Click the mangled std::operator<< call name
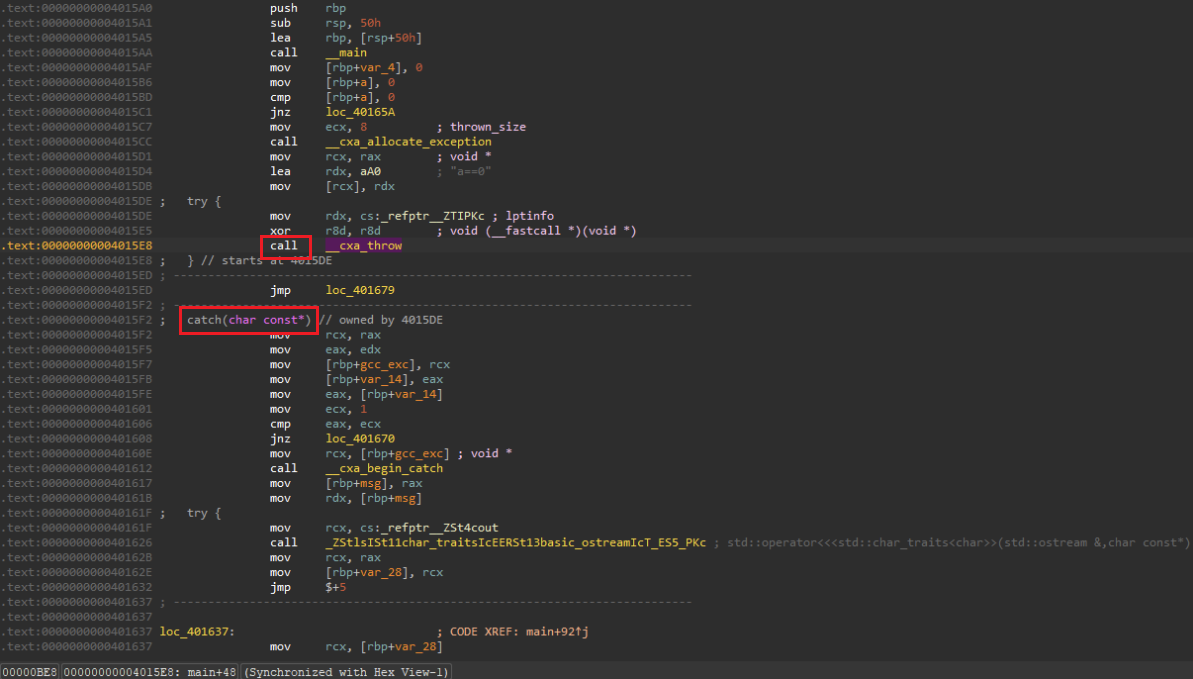1193x679 pixels. point(516,543)
